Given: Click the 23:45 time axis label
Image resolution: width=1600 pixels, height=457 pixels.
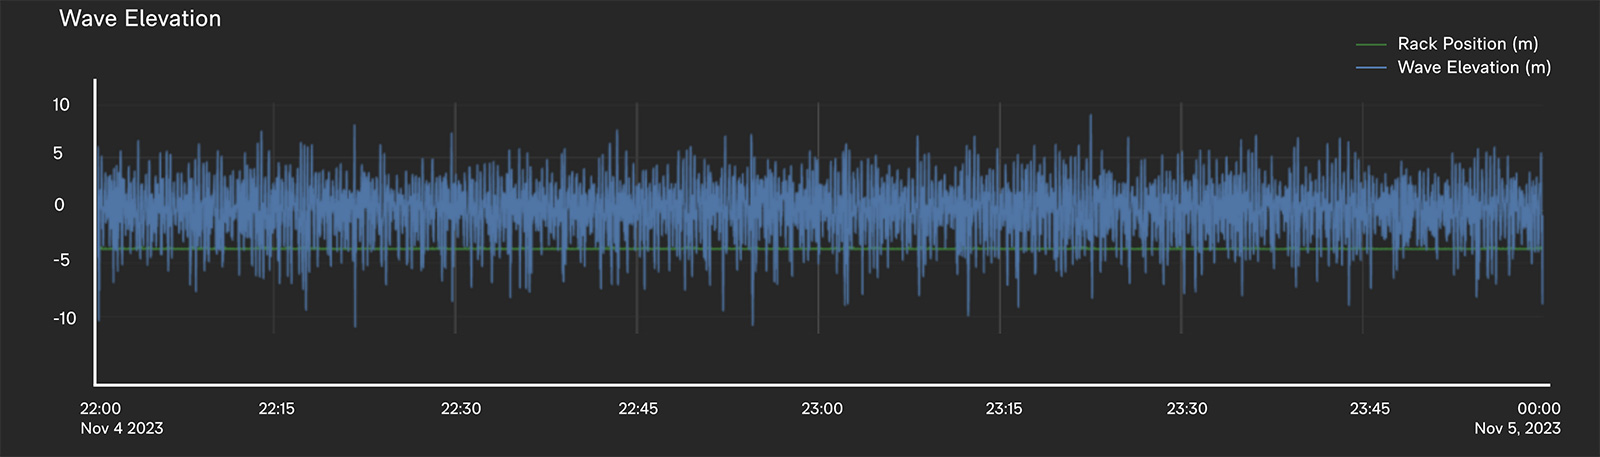Looking at the screenshot, I should point(1370,409).
